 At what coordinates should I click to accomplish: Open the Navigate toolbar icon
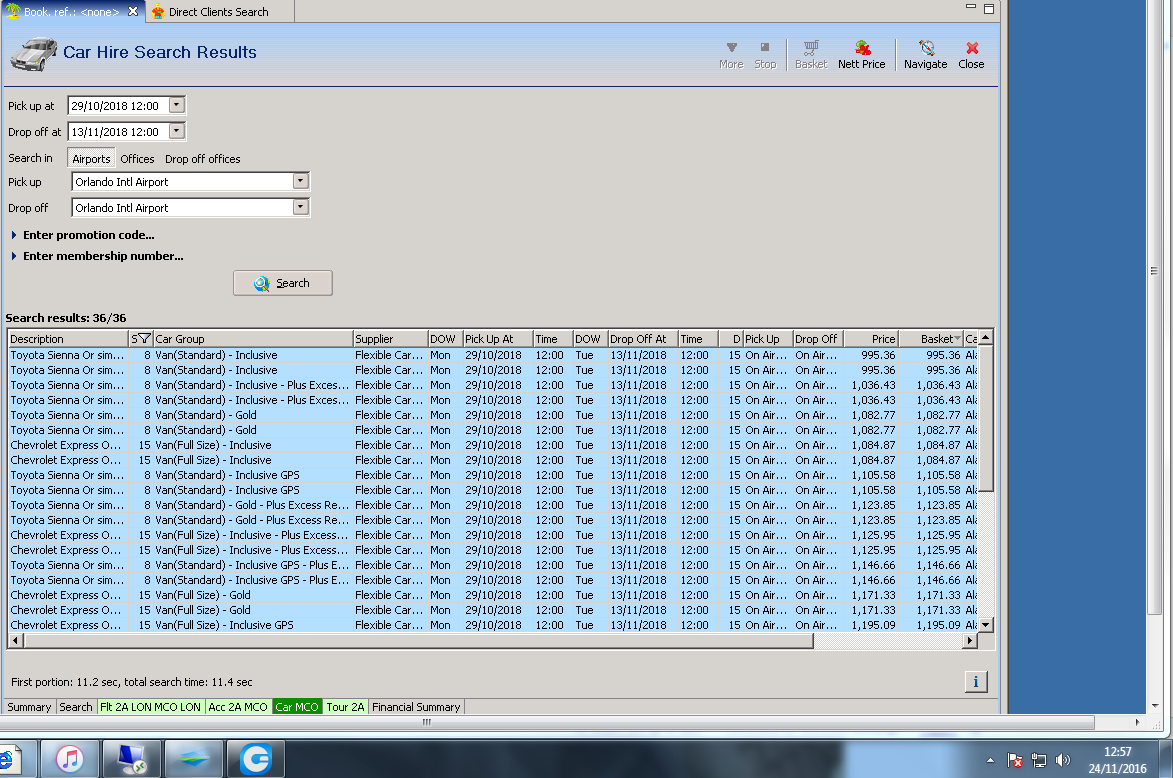tap(925, 55)
